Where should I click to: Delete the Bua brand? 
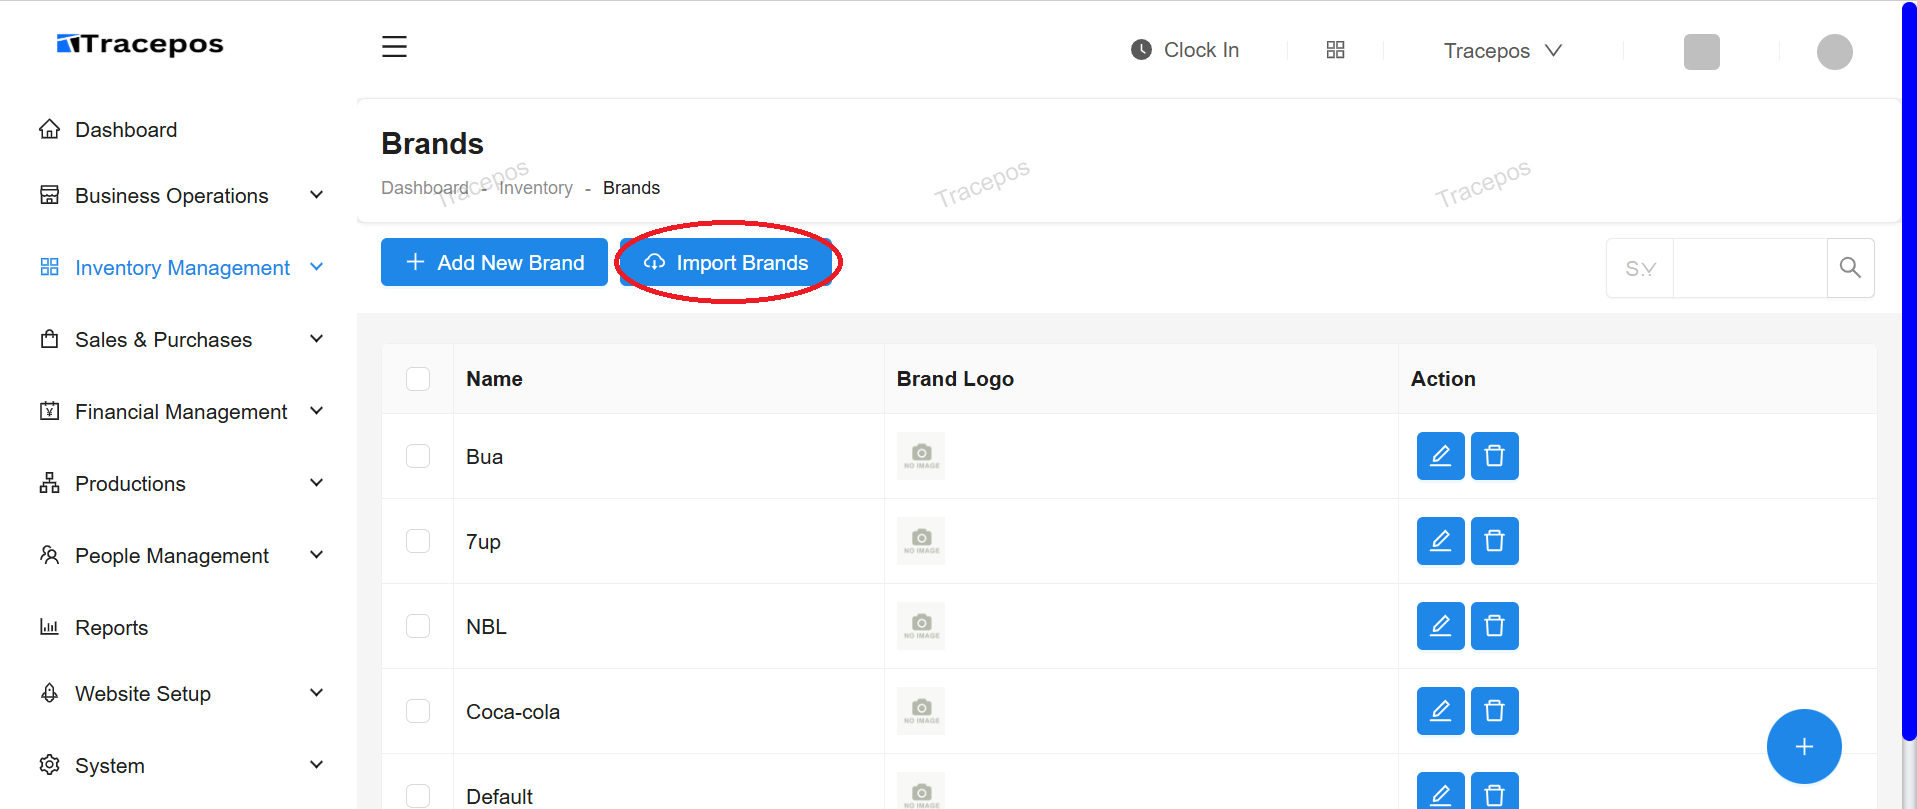(1494, 456)
